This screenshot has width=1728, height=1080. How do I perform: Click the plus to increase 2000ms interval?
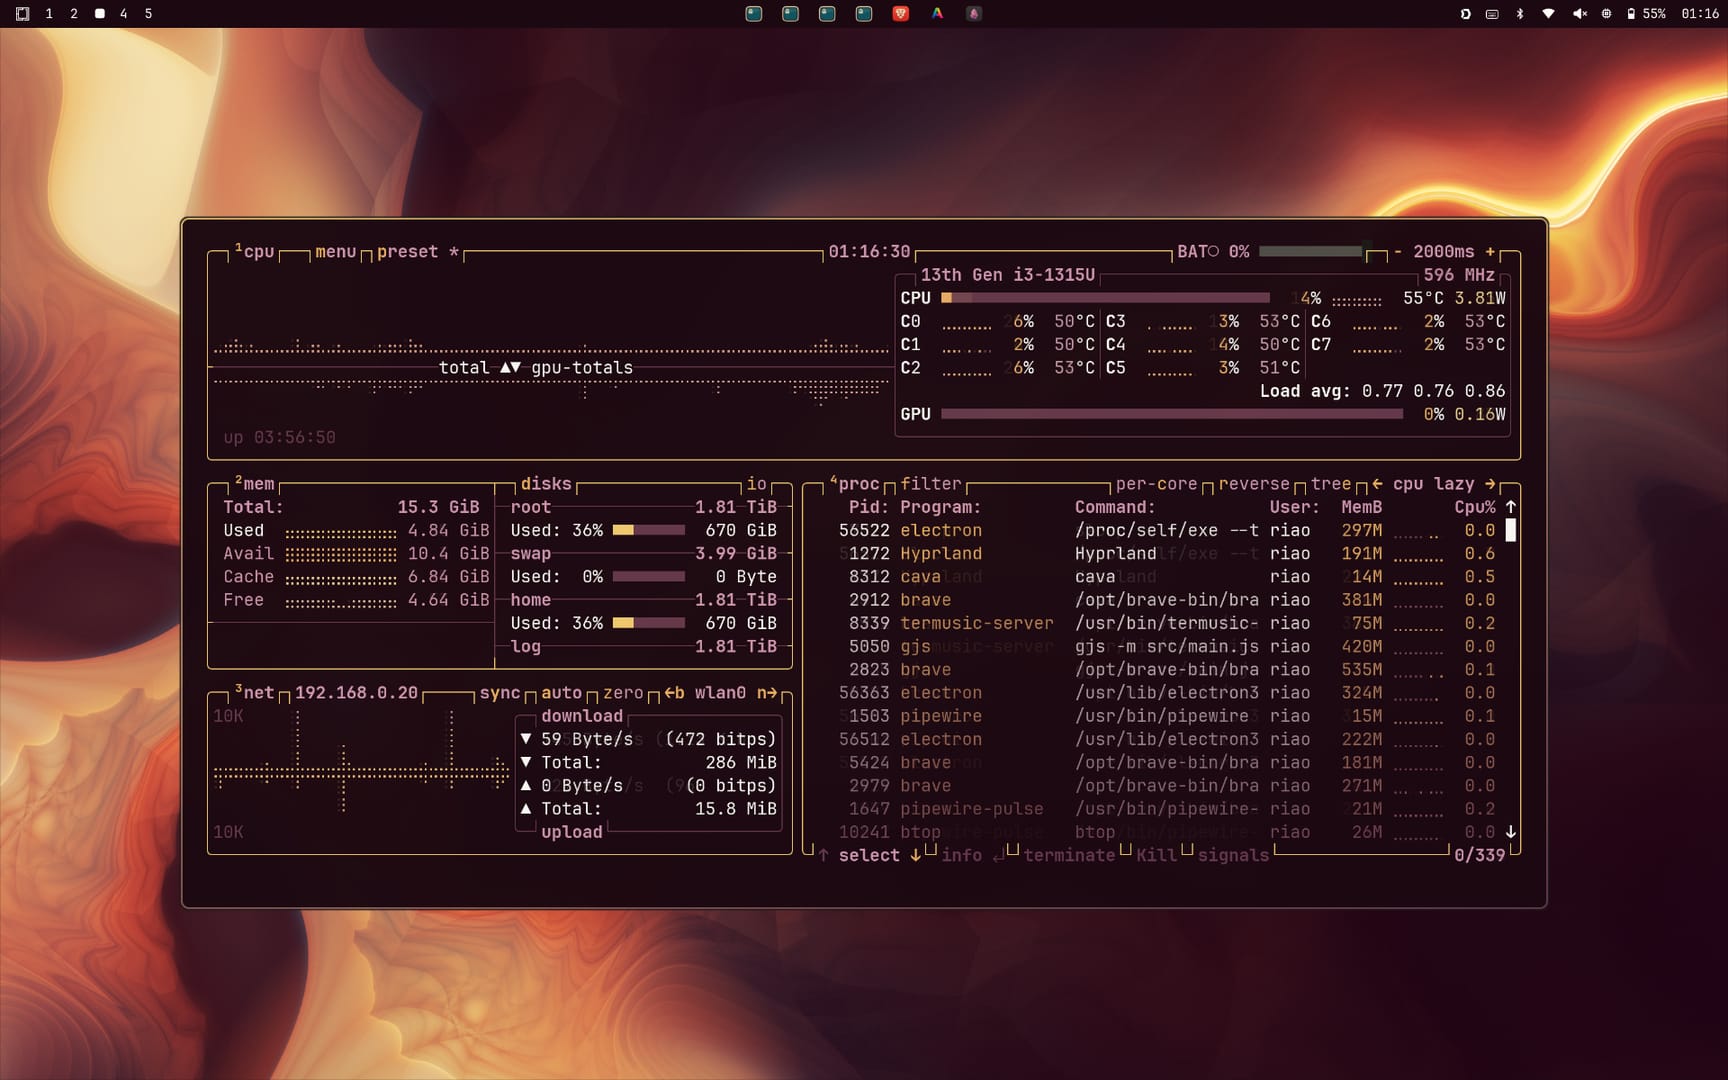click(1490, 252)
